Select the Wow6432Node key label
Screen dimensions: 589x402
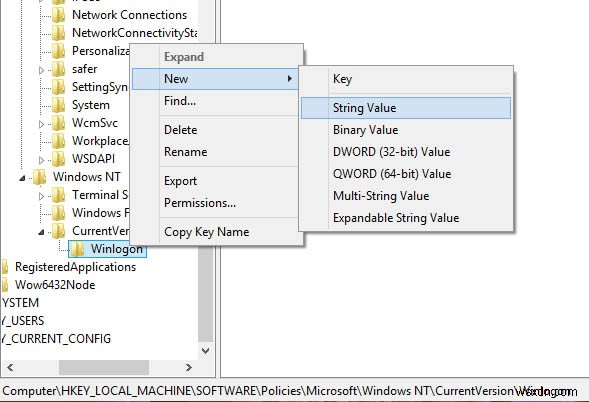pos(55,285)
